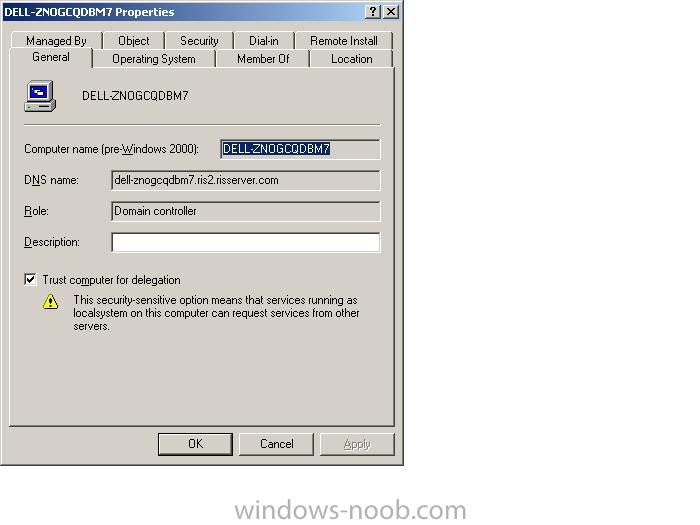Image resolution: width=700 pixels, height=525 pixels.
Task: Switch to the Managed By tab
Action: click(x=56, y=41)
